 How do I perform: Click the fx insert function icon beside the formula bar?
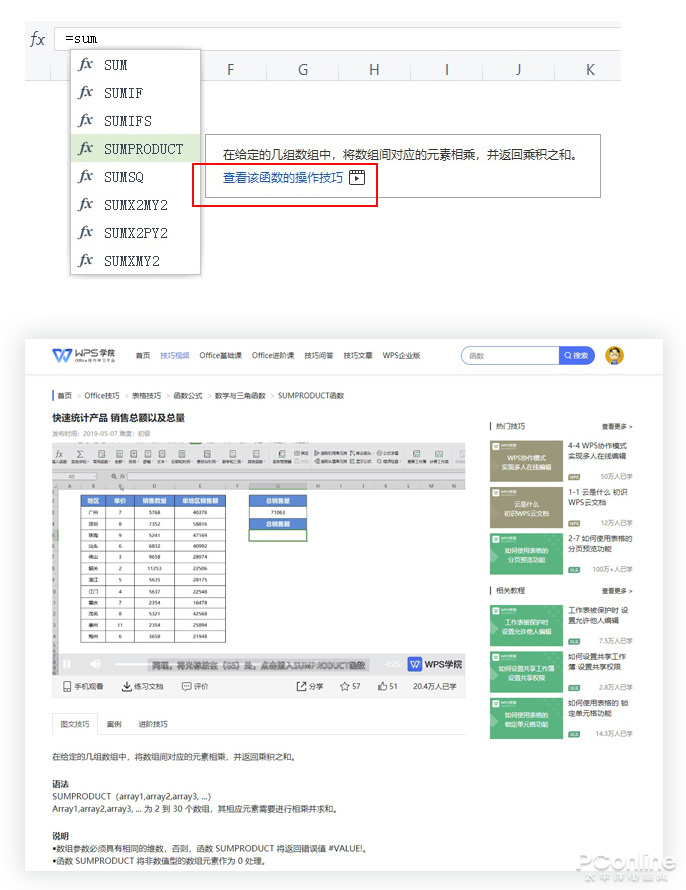pyautogui.click(x=37, y=39)
